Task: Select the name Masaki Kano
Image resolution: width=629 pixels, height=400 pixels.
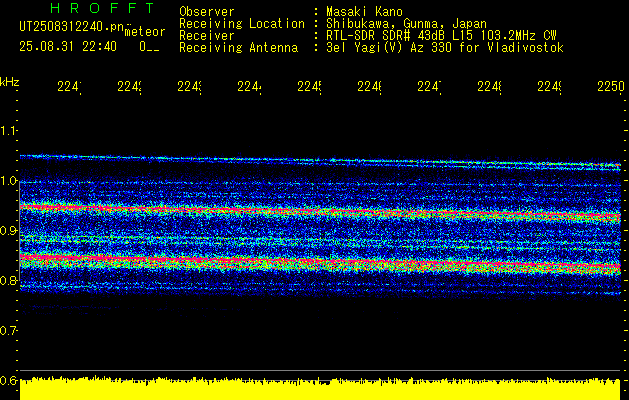Action: tap(364, 12)
